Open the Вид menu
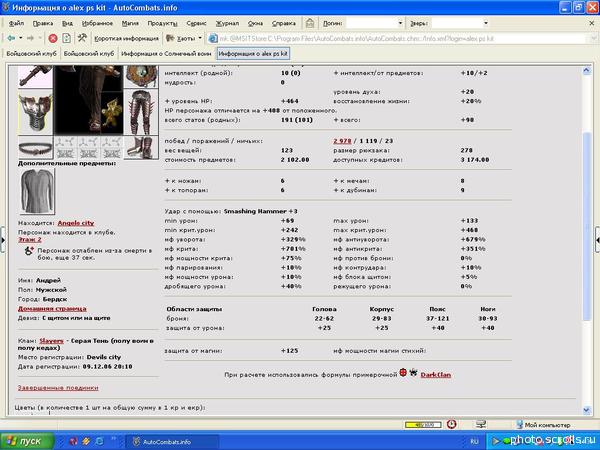This screenshot has width=600, height=450. [x=67, y=23]
